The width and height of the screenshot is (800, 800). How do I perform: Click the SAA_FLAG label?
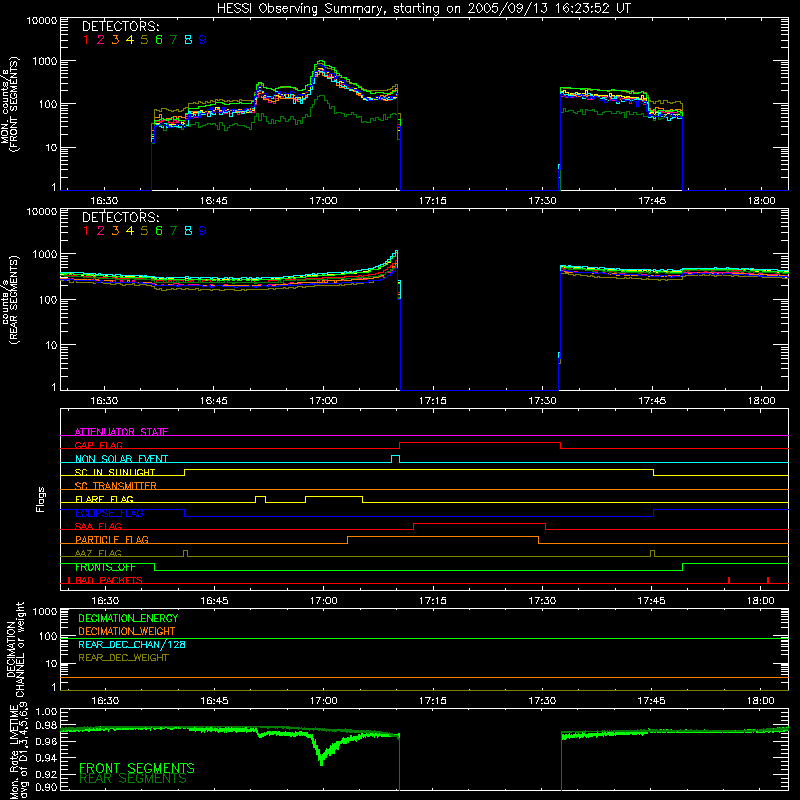point(98,526)
